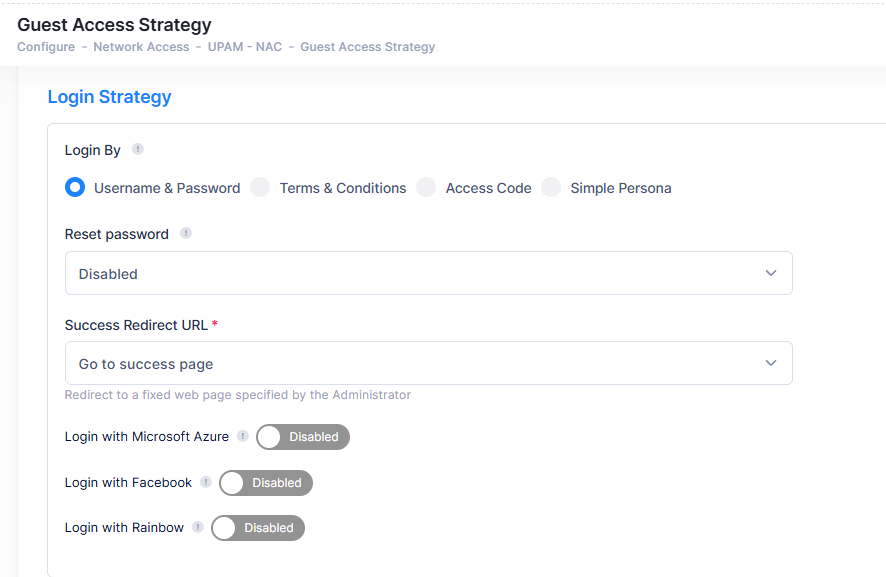Open the Network Access breadcrumb link
The image size is (886, 577).
pyautogui.click(x=141, y=47)
